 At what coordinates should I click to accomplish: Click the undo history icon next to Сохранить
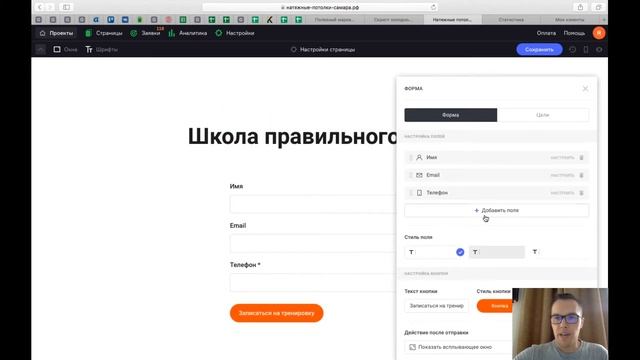573,49
